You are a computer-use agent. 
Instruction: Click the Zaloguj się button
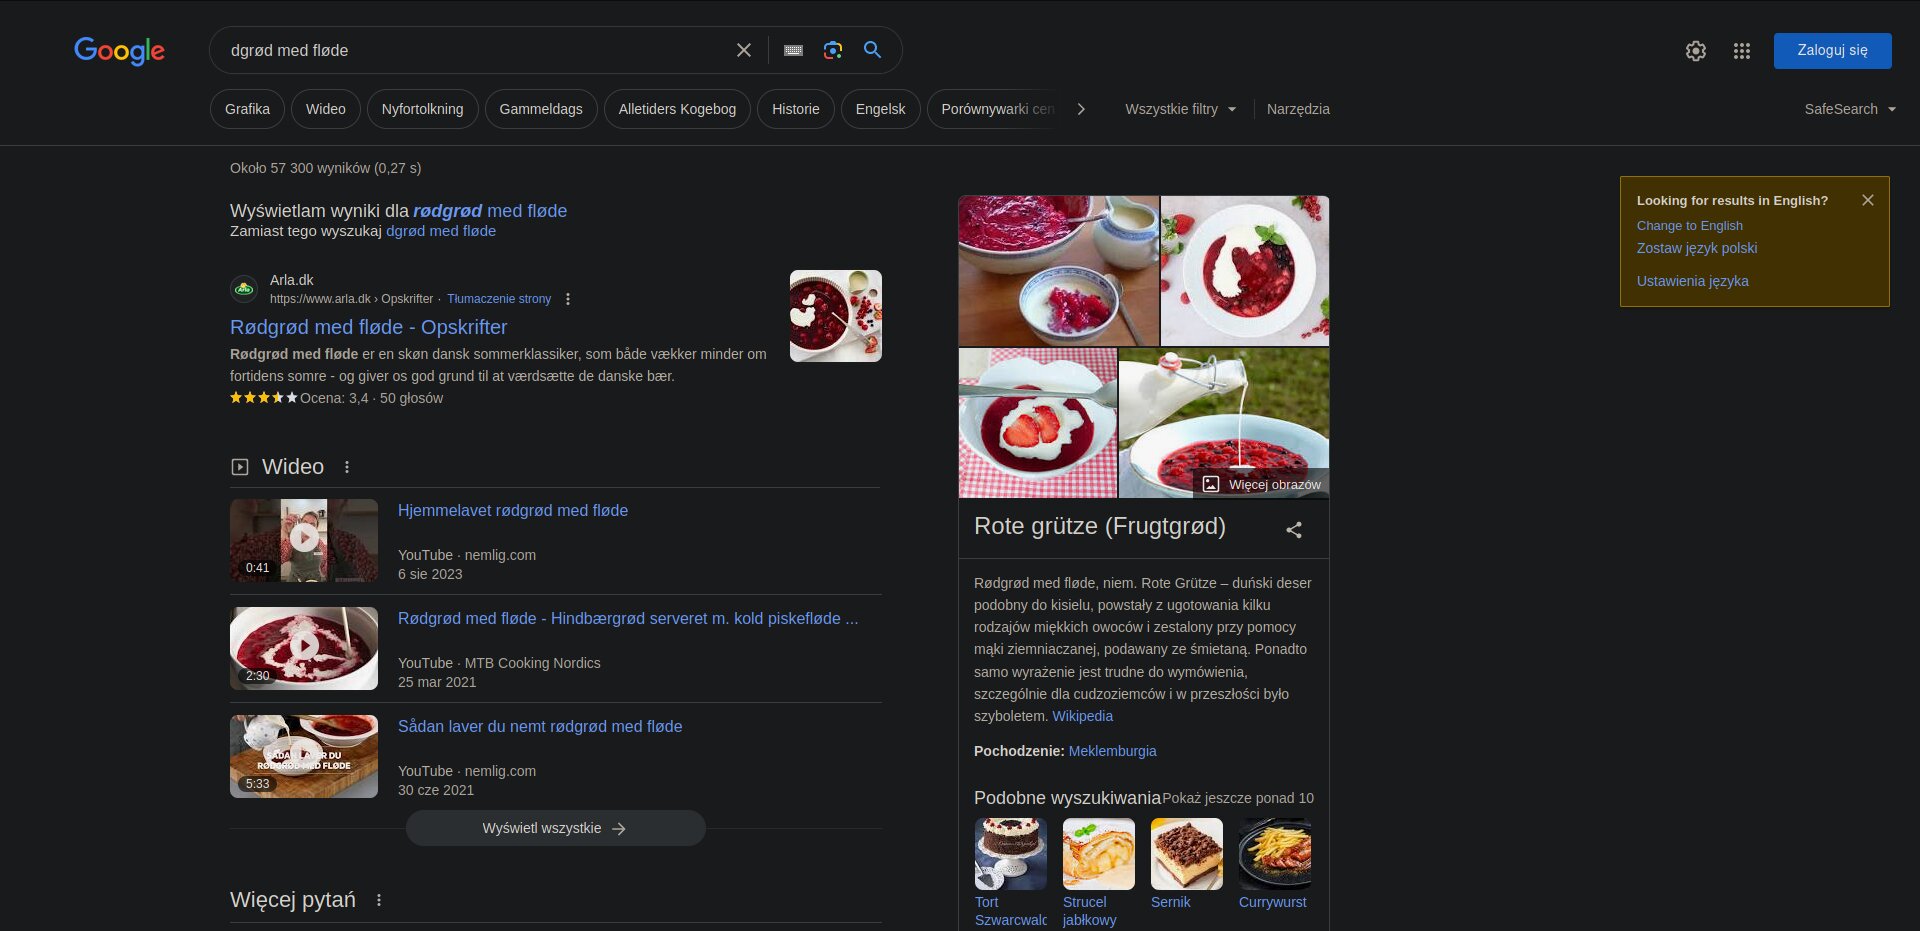1832,50
